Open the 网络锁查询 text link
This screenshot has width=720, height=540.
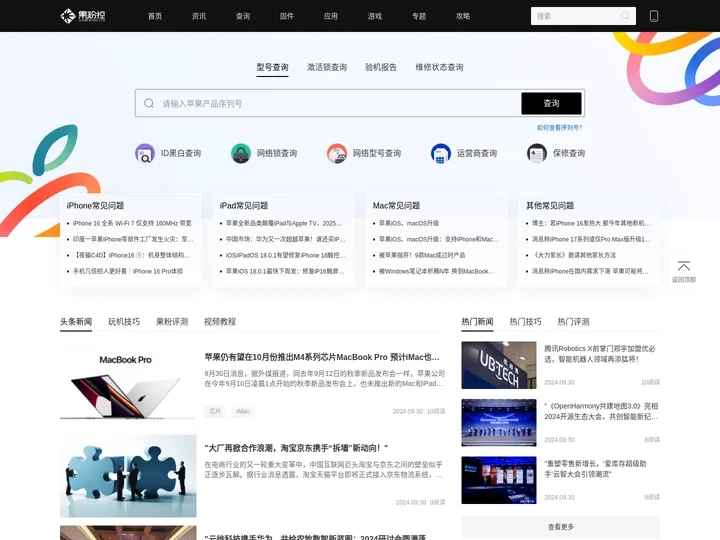tap(277, 153)
